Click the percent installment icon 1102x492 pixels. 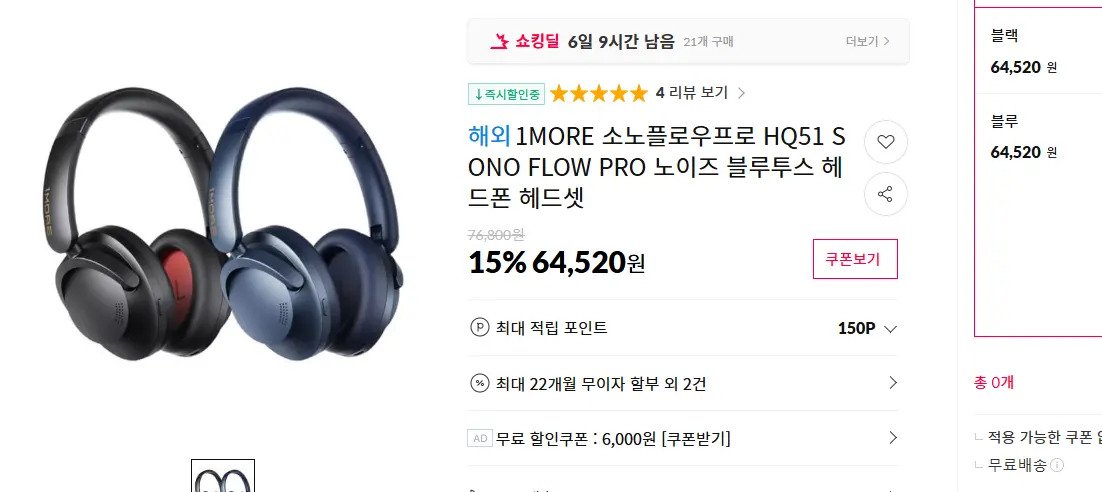tap(479, 383)
